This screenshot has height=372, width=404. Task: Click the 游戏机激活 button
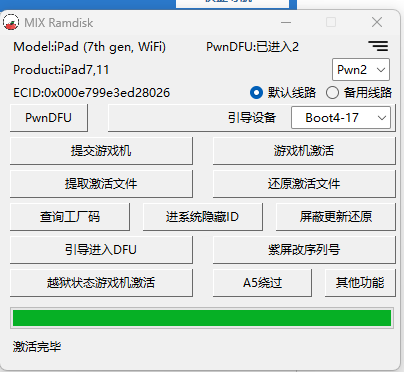click(304, 151)
